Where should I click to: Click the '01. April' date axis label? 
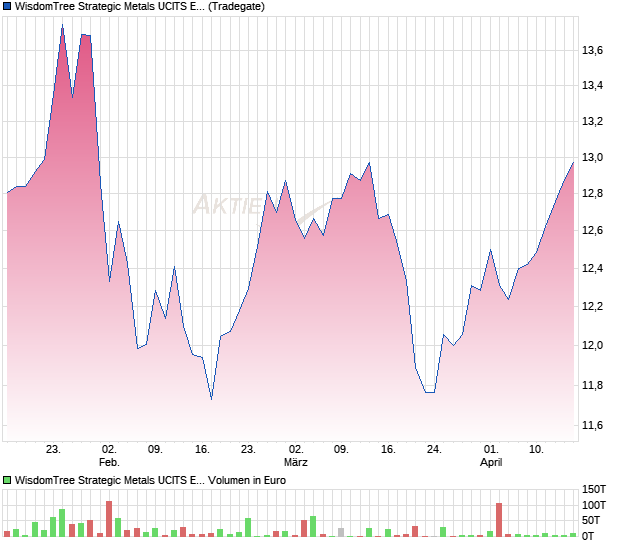[491, 455]
